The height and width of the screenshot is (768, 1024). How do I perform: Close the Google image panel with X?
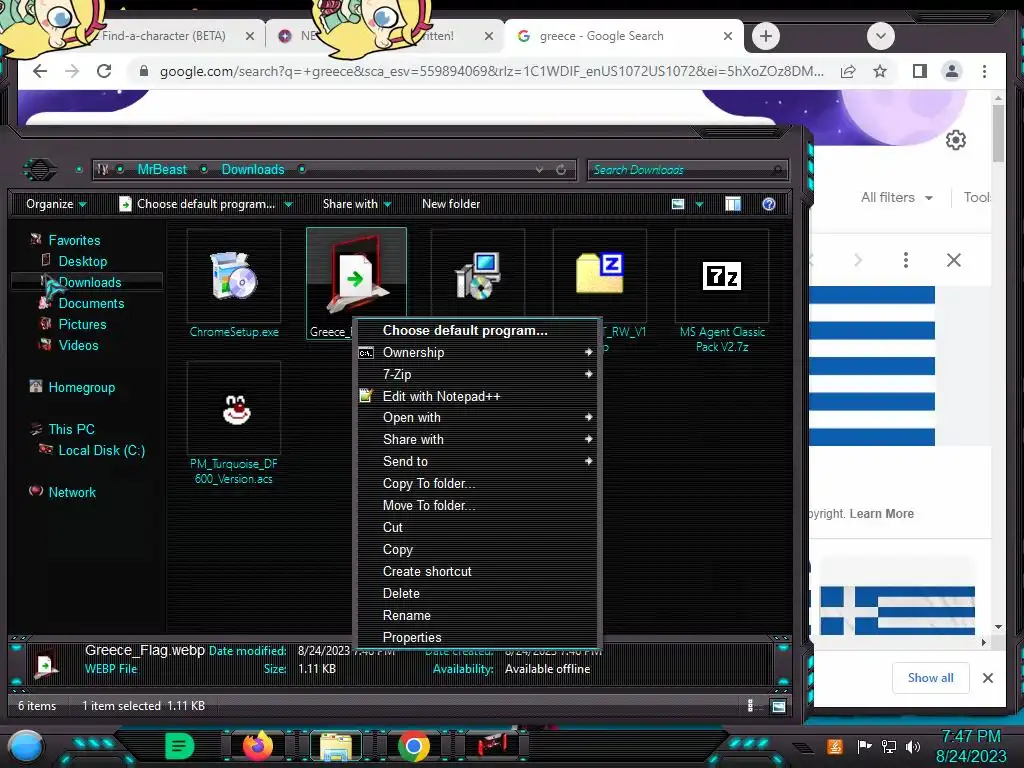tap(953, 260)
